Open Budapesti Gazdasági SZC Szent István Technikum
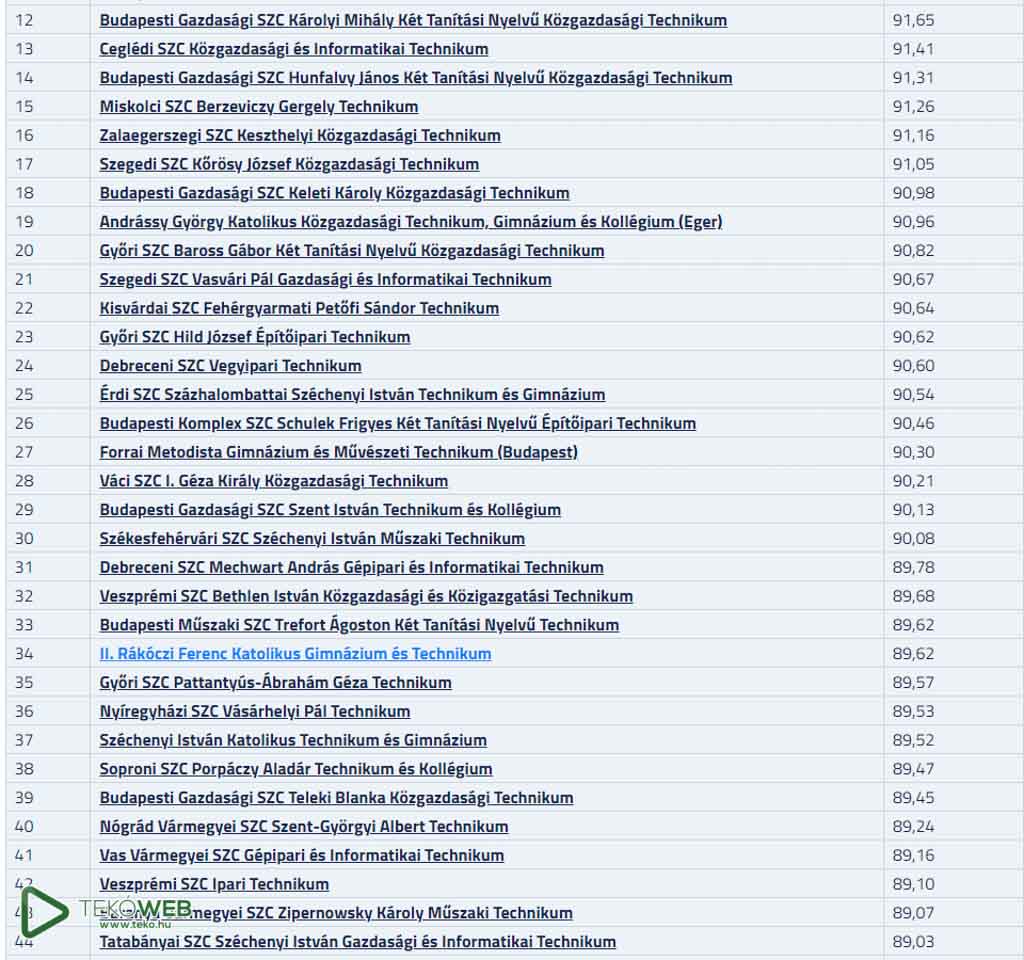This screenshot has width=1024, height=960. tap(330, 509)
